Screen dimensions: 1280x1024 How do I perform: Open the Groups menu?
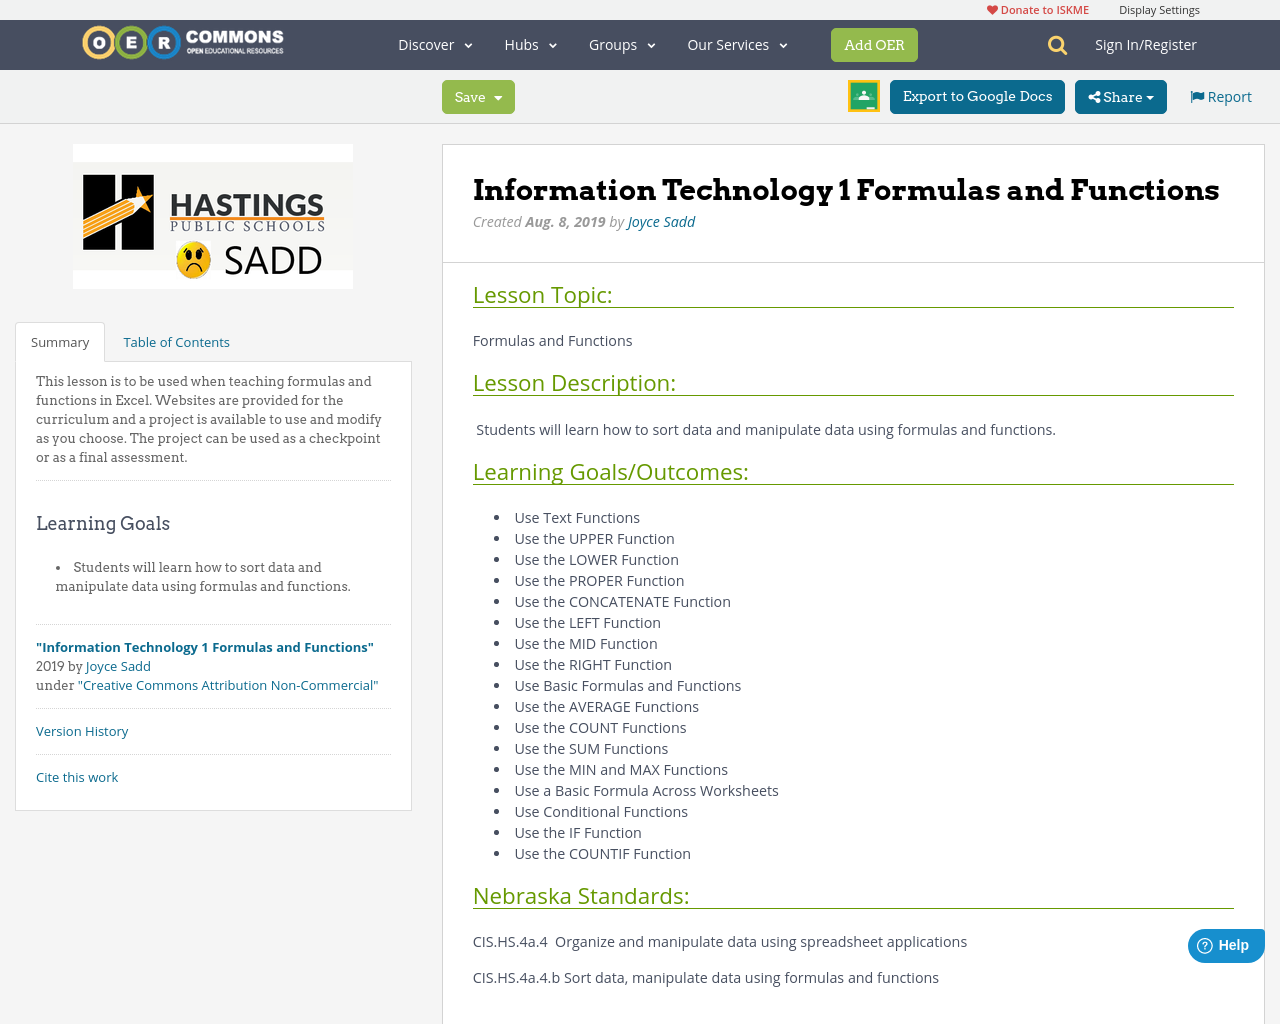pos(622,43)
